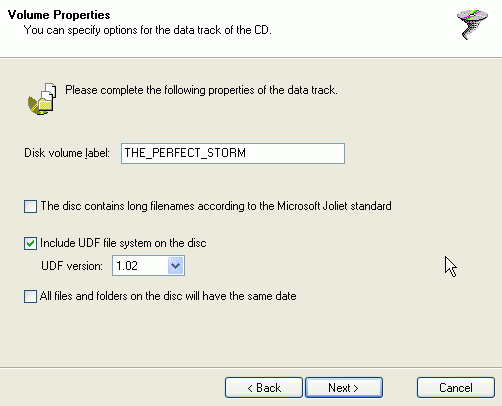Place cursor in THE_PERFECT_STORM text
Viewport: 502px width, 406px height.
(185, 153)
